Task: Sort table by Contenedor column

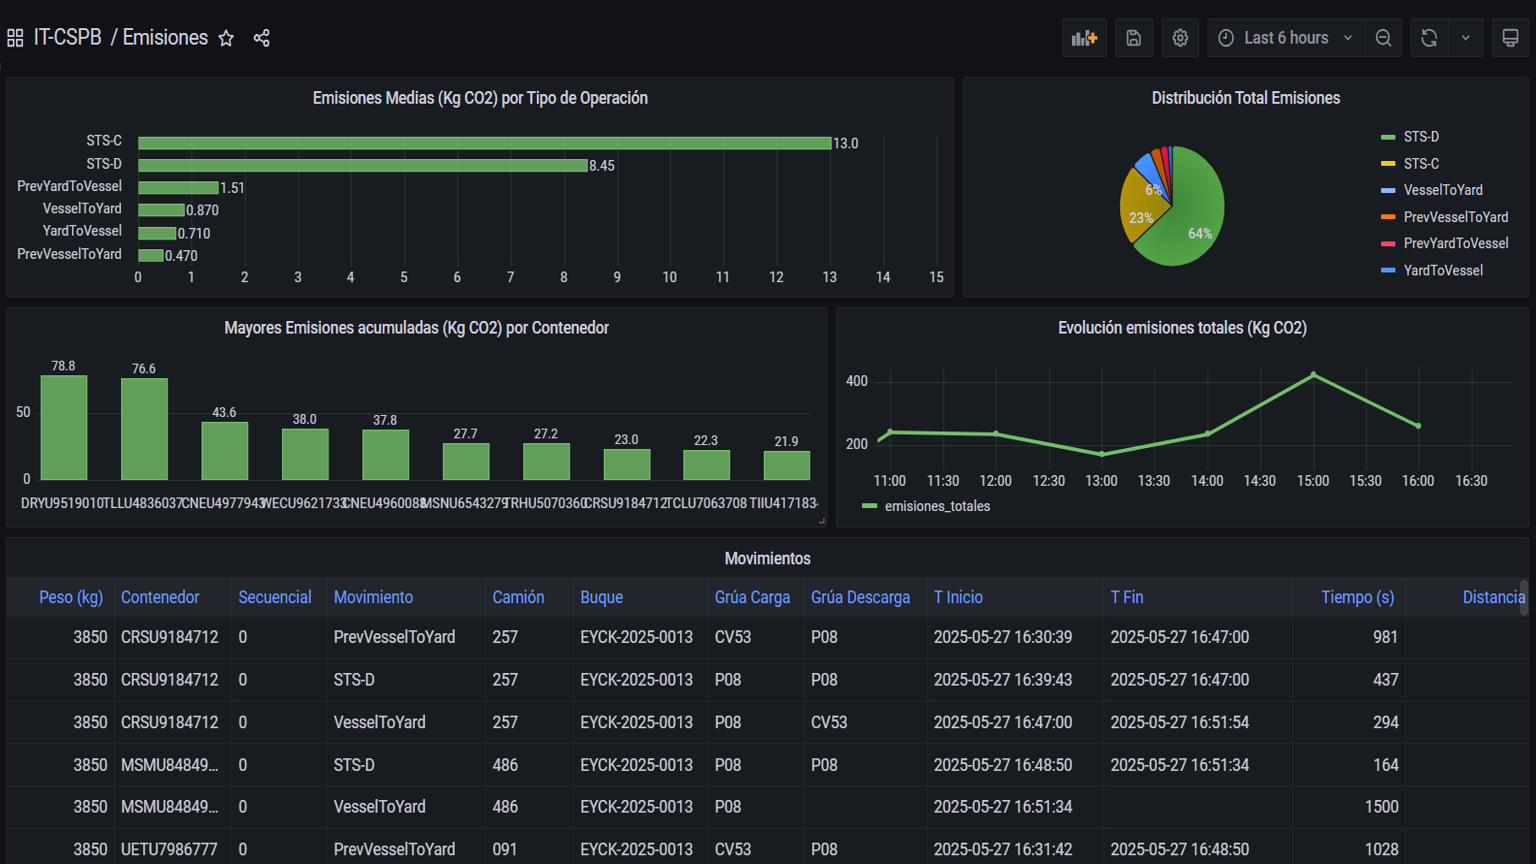Action: 160,597
